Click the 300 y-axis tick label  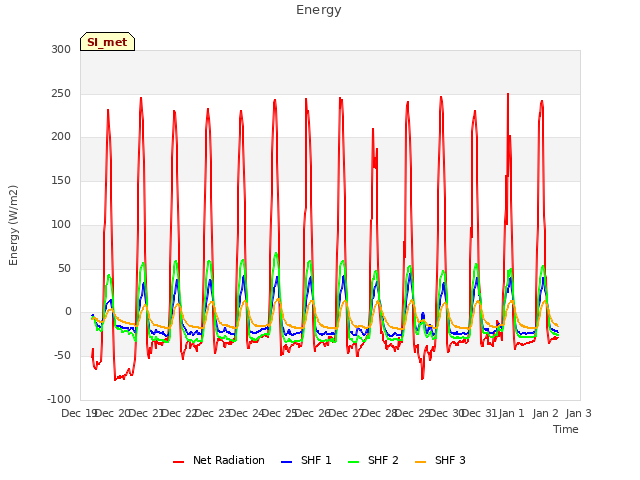tap(61, 50)
